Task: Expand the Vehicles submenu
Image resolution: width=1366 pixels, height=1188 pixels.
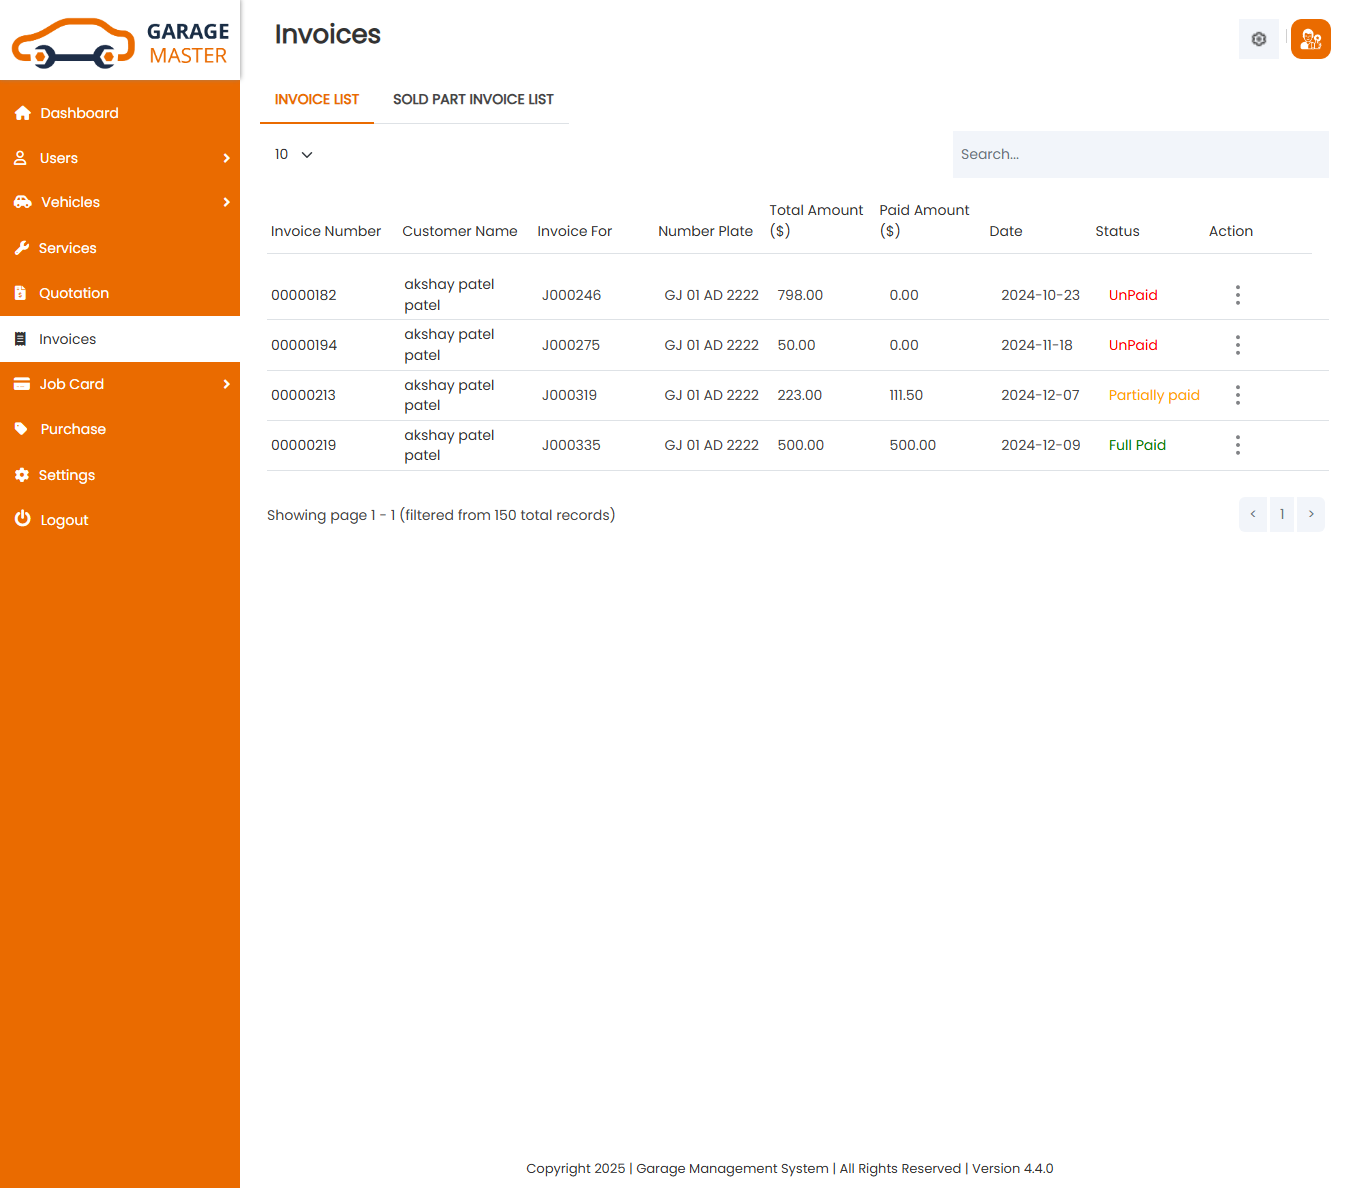Action: point(226,202)
